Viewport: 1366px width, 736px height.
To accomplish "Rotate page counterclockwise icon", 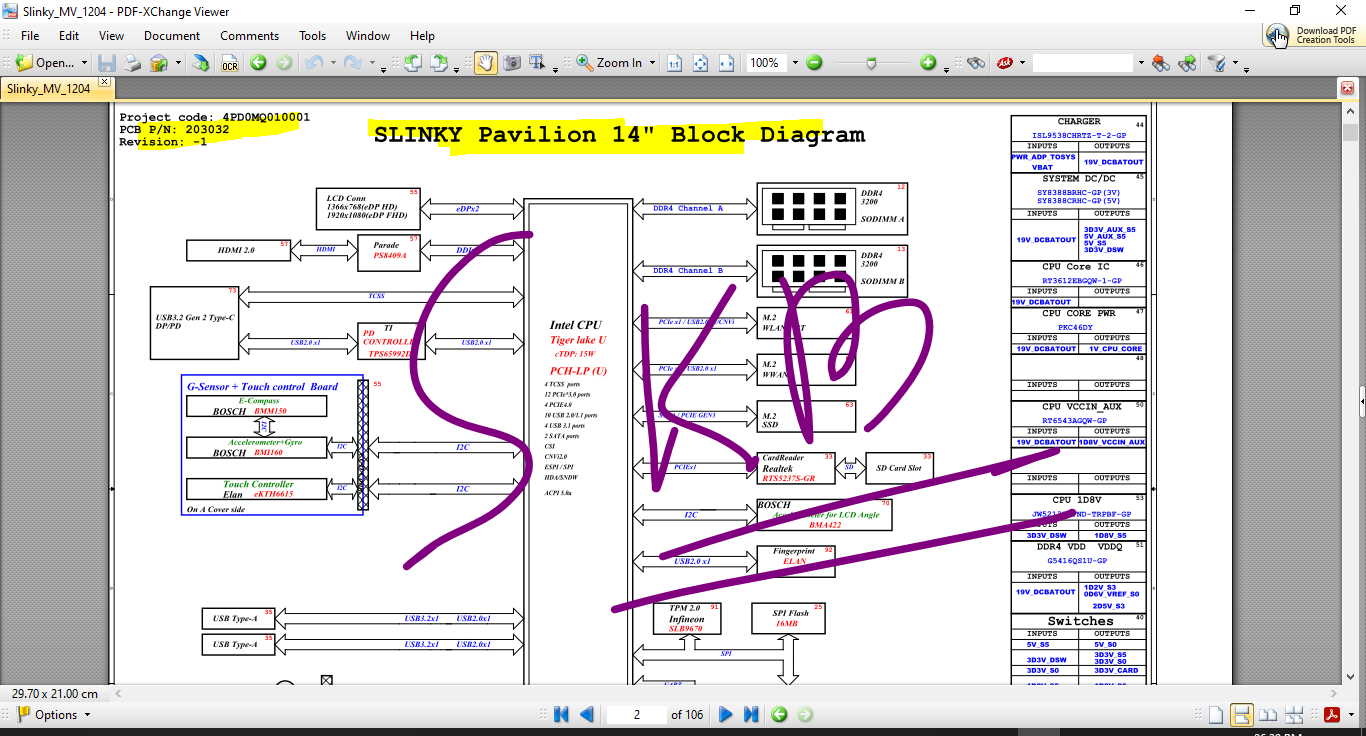I will point(413,63).
